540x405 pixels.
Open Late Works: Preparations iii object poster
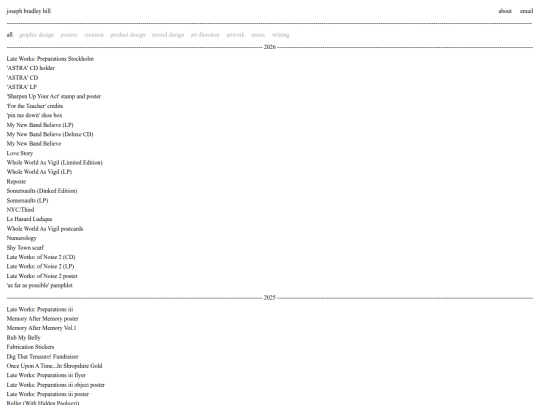click(55, 385)
